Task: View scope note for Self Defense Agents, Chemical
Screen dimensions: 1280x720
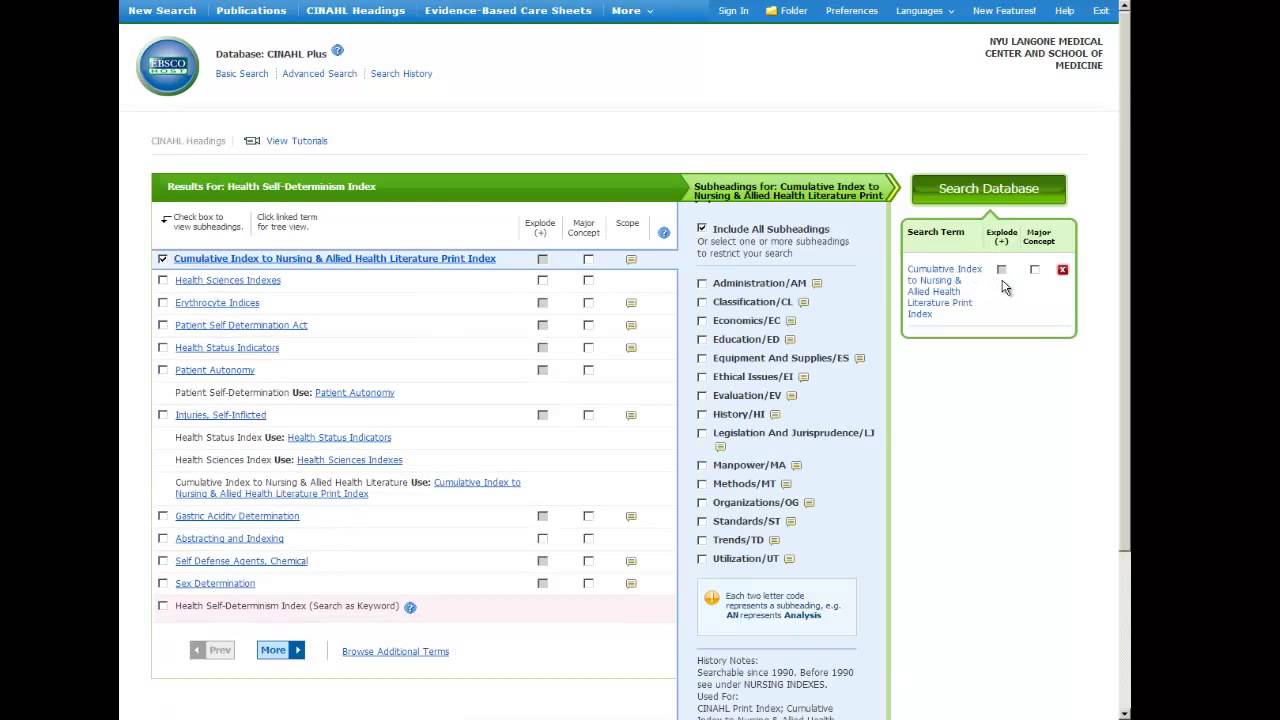Action: pos(631,561)
